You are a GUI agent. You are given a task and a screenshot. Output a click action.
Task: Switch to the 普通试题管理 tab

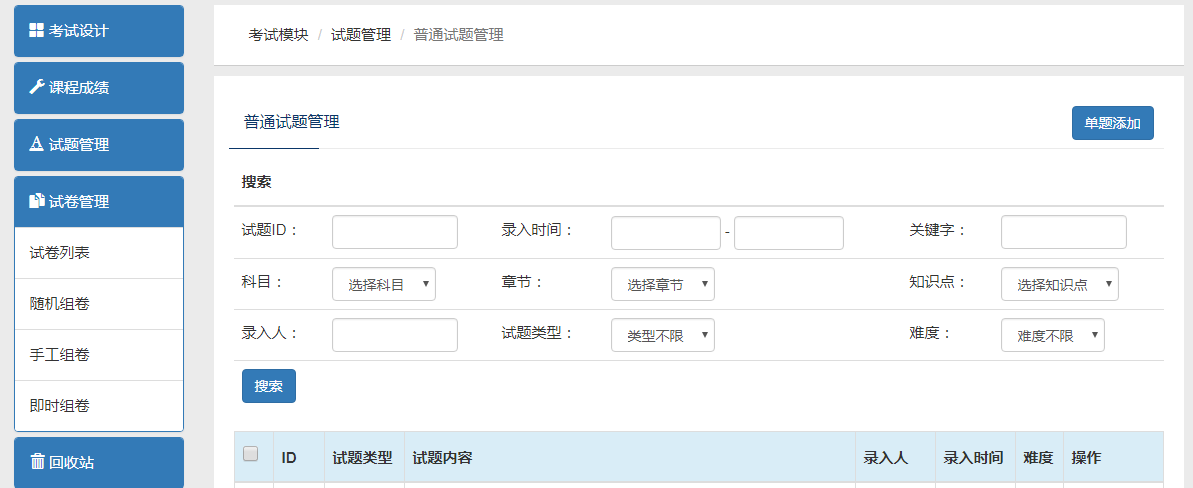point(292,123)
